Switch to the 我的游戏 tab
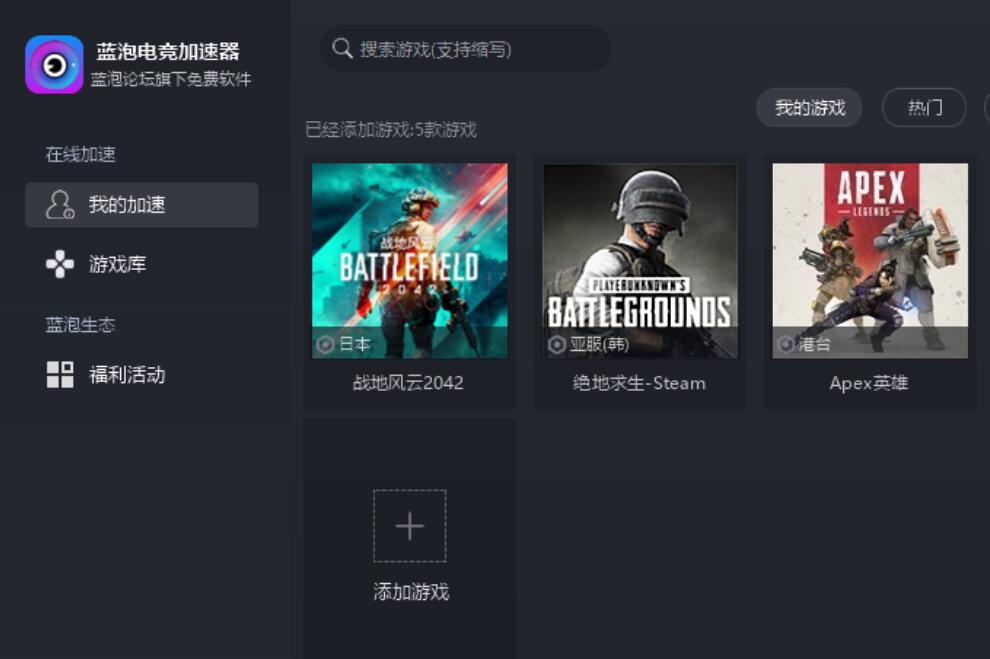The width and height of the screenshot is (990, 659). pos(809,107)
